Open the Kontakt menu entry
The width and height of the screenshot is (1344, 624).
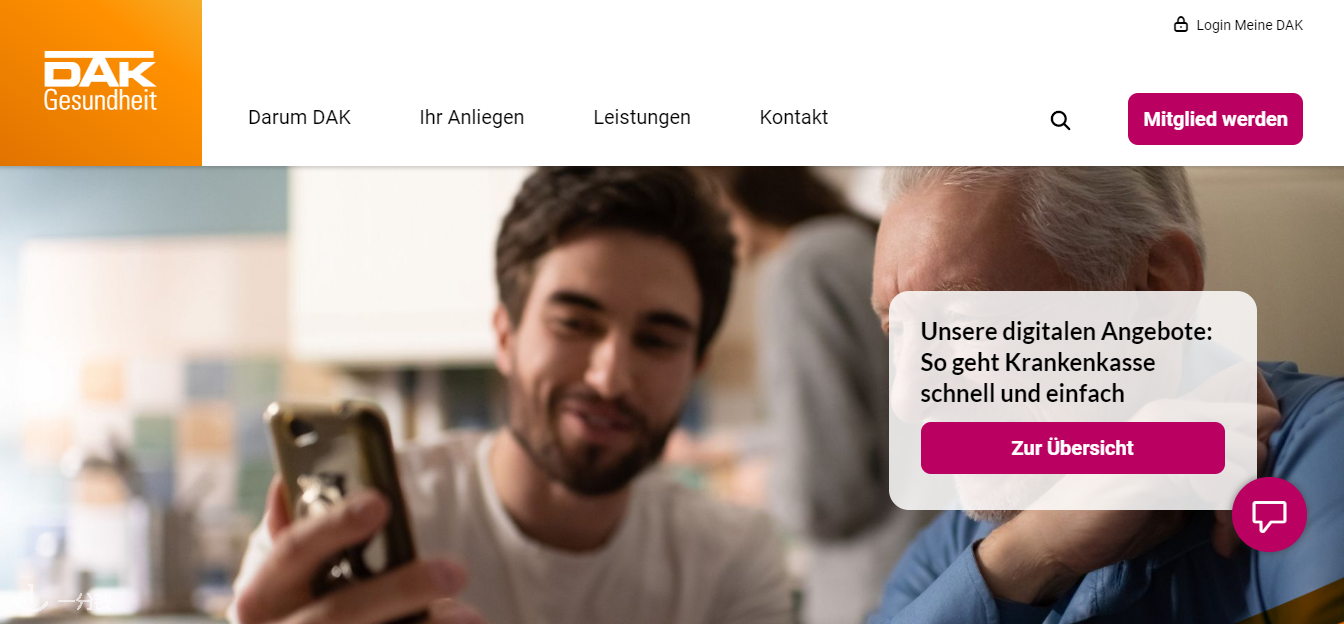pyautogui.click(x=794, y=117)
